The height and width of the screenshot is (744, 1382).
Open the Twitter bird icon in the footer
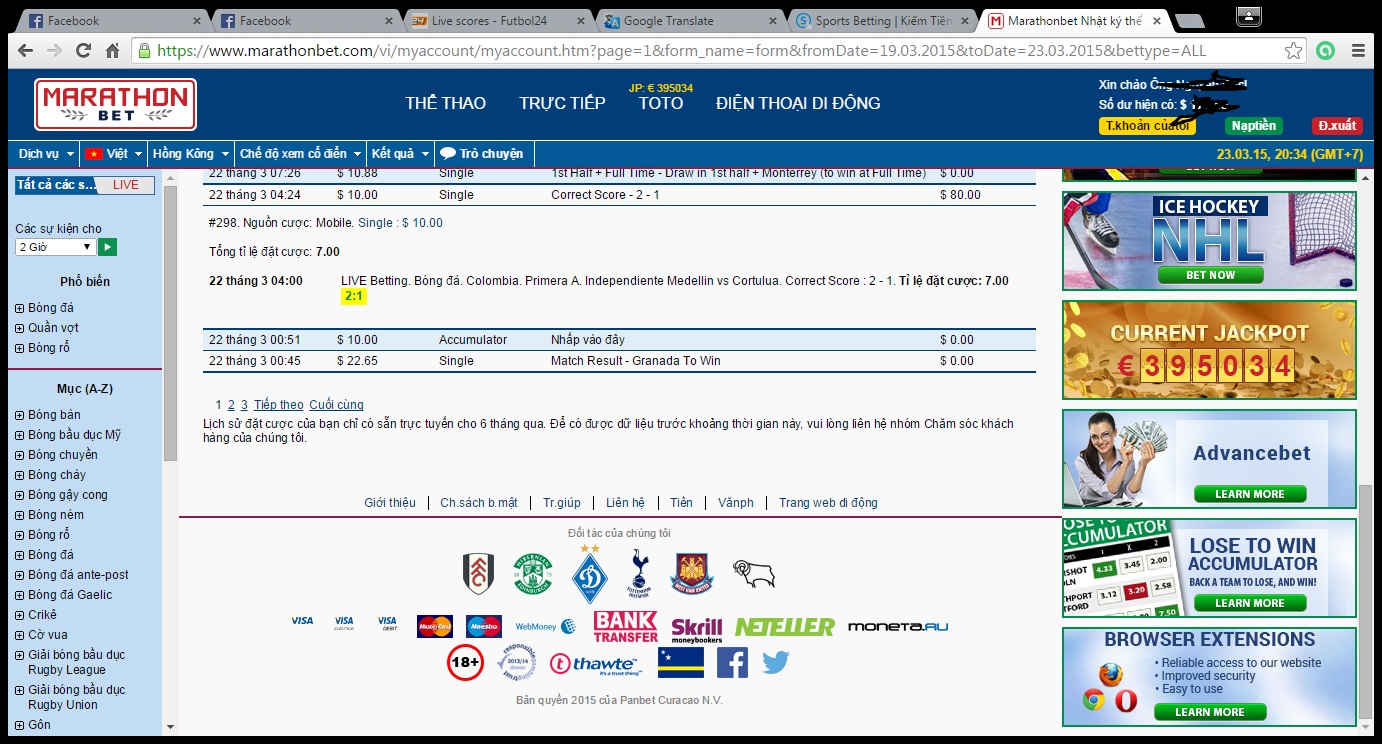pyautogui.click(x=776, y=663)
